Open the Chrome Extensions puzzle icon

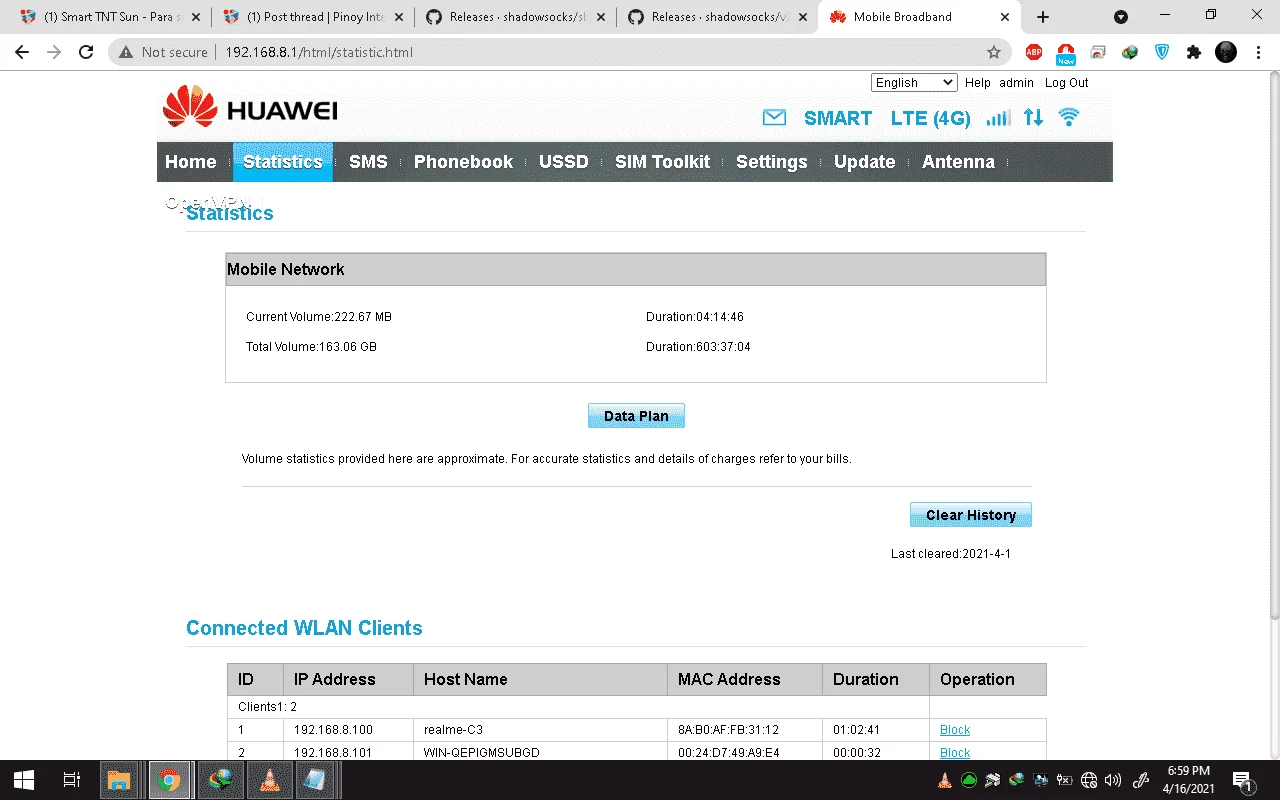[1193, 52]
